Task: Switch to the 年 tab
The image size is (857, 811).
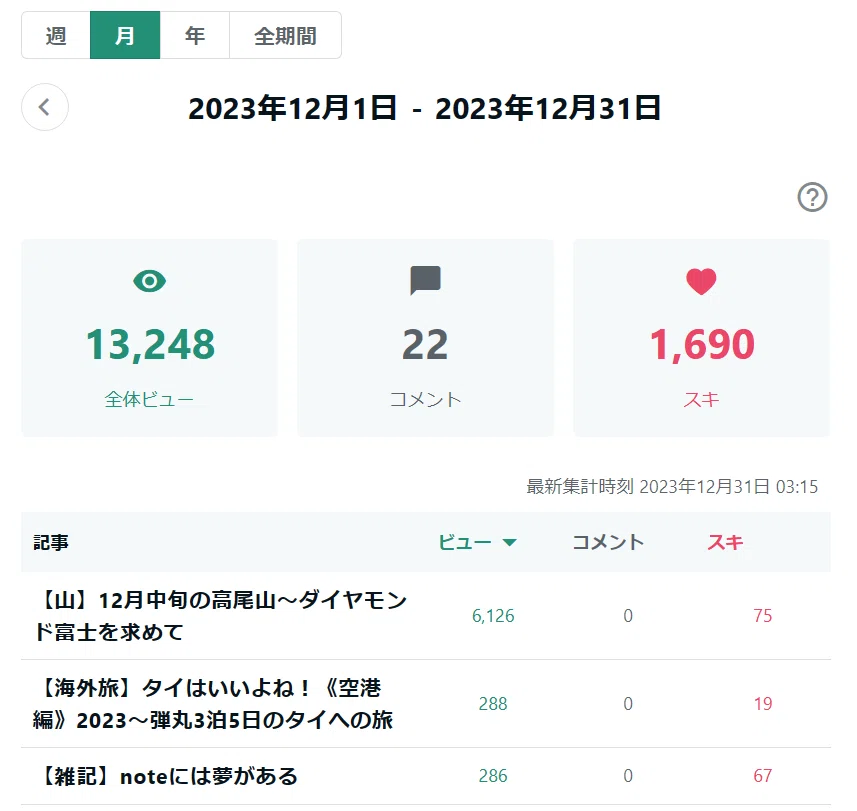Action: pos(195,36)
